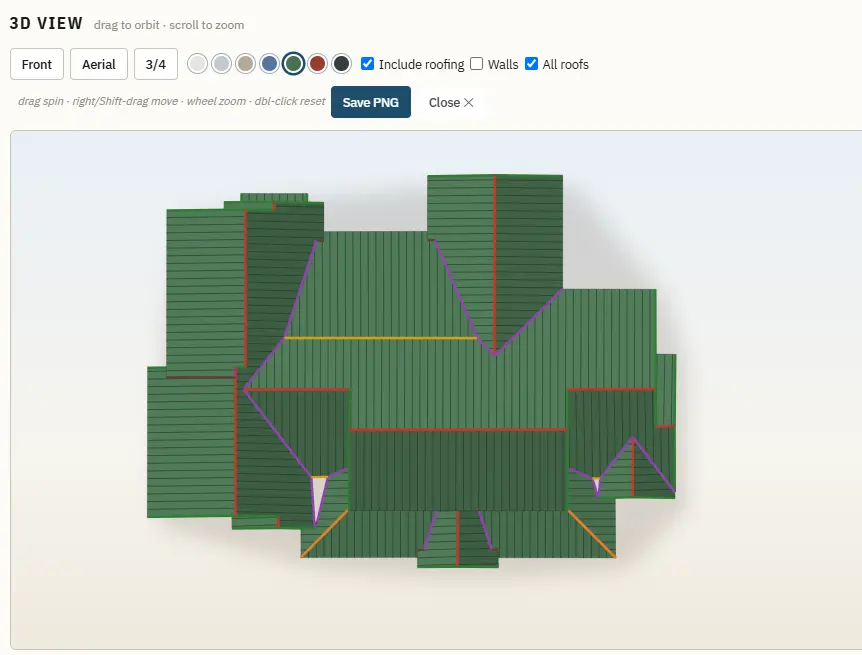The image size is (862, 655).
Task: Pick the white roof color swatch
Action: [197, 64]
